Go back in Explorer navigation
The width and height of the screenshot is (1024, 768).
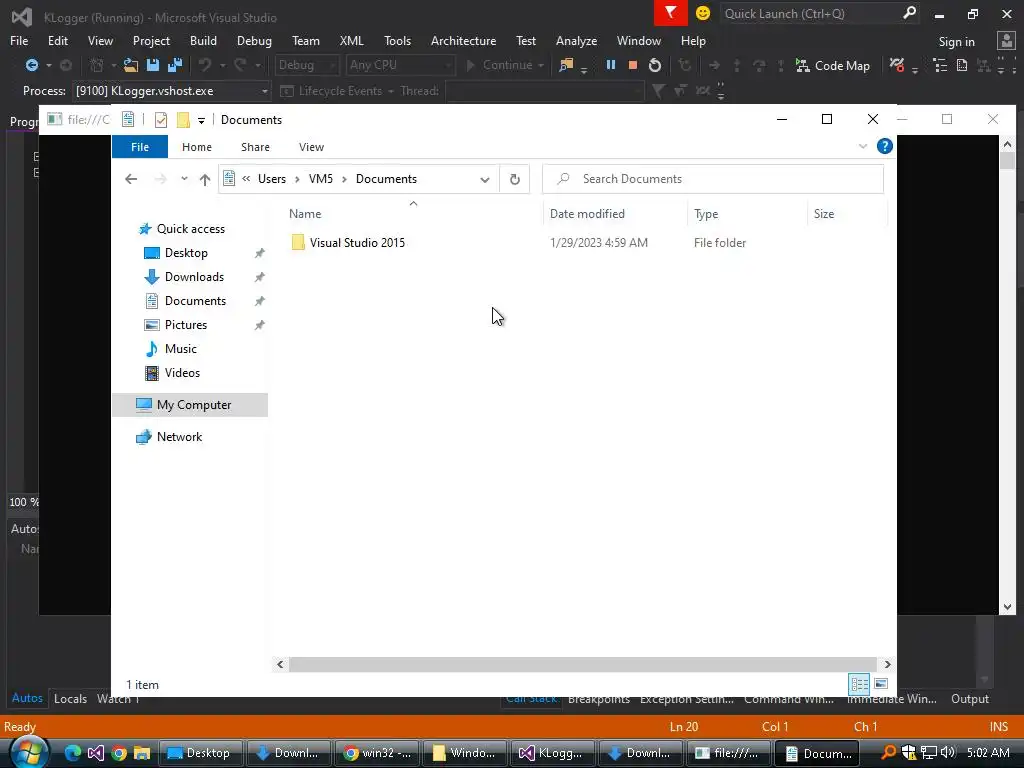[131, 179]
